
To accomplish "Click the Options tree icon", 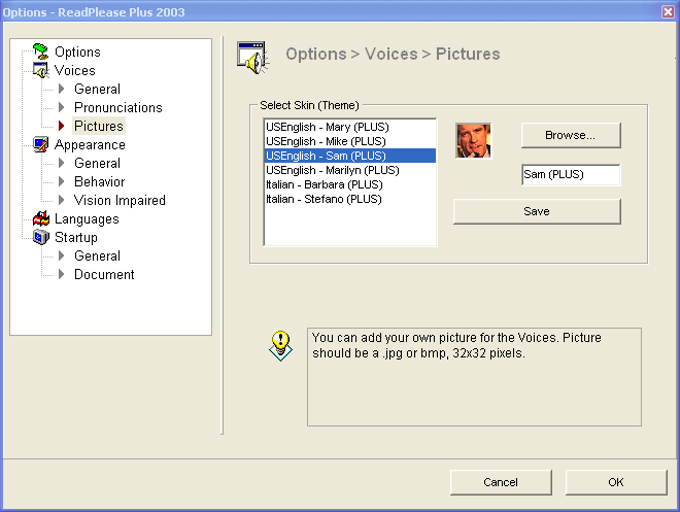I will (x=41, y=52).
